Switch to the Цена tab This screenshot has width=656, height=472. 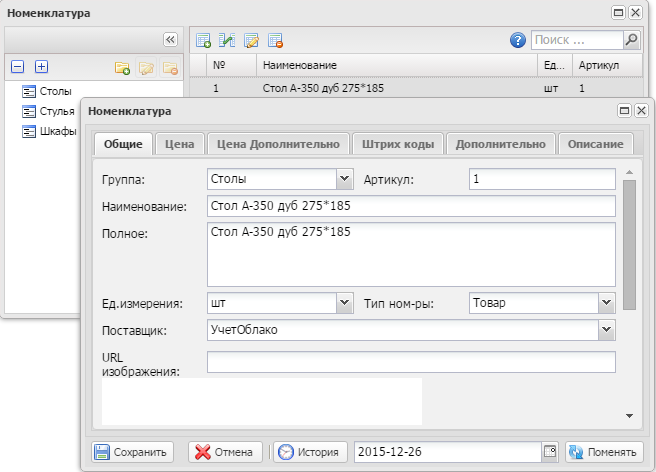[x=179, y=144]
